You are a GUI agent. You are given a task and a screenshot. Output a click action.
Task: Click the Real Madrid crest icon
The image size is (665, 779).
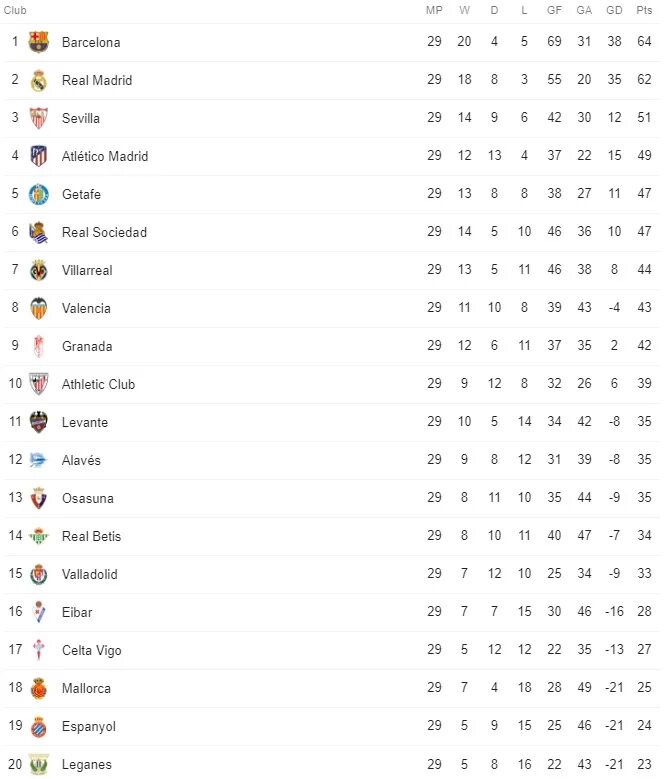click(38, 80)
